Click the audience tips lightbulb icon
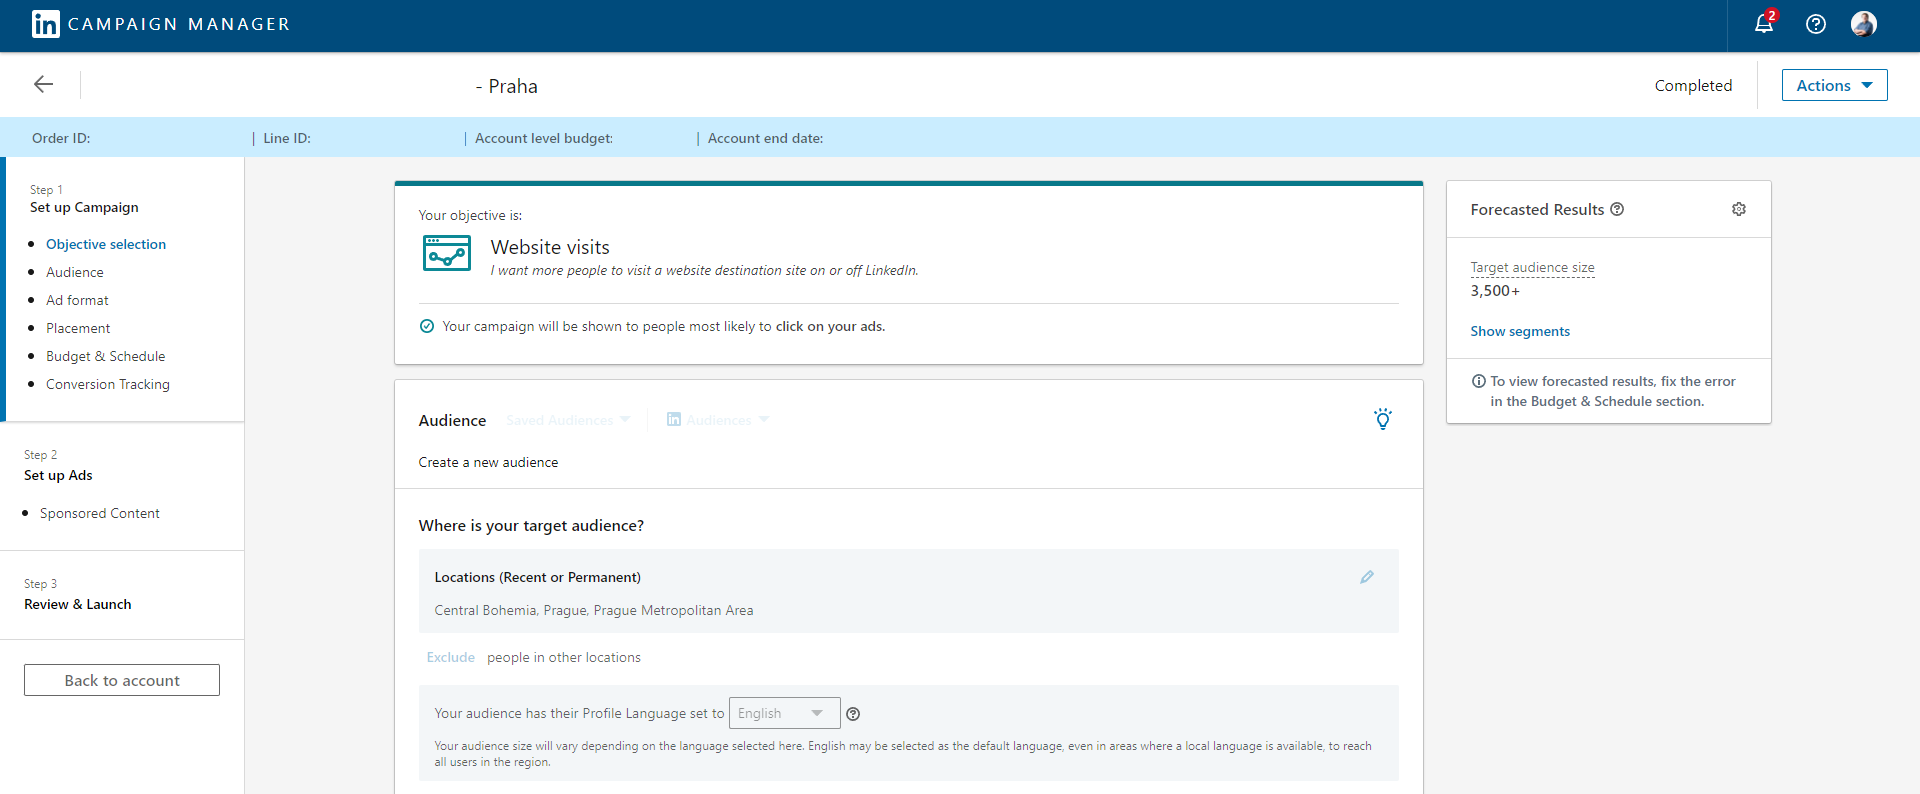The width and height of the screenshot is (1920, 794). 1382,419
